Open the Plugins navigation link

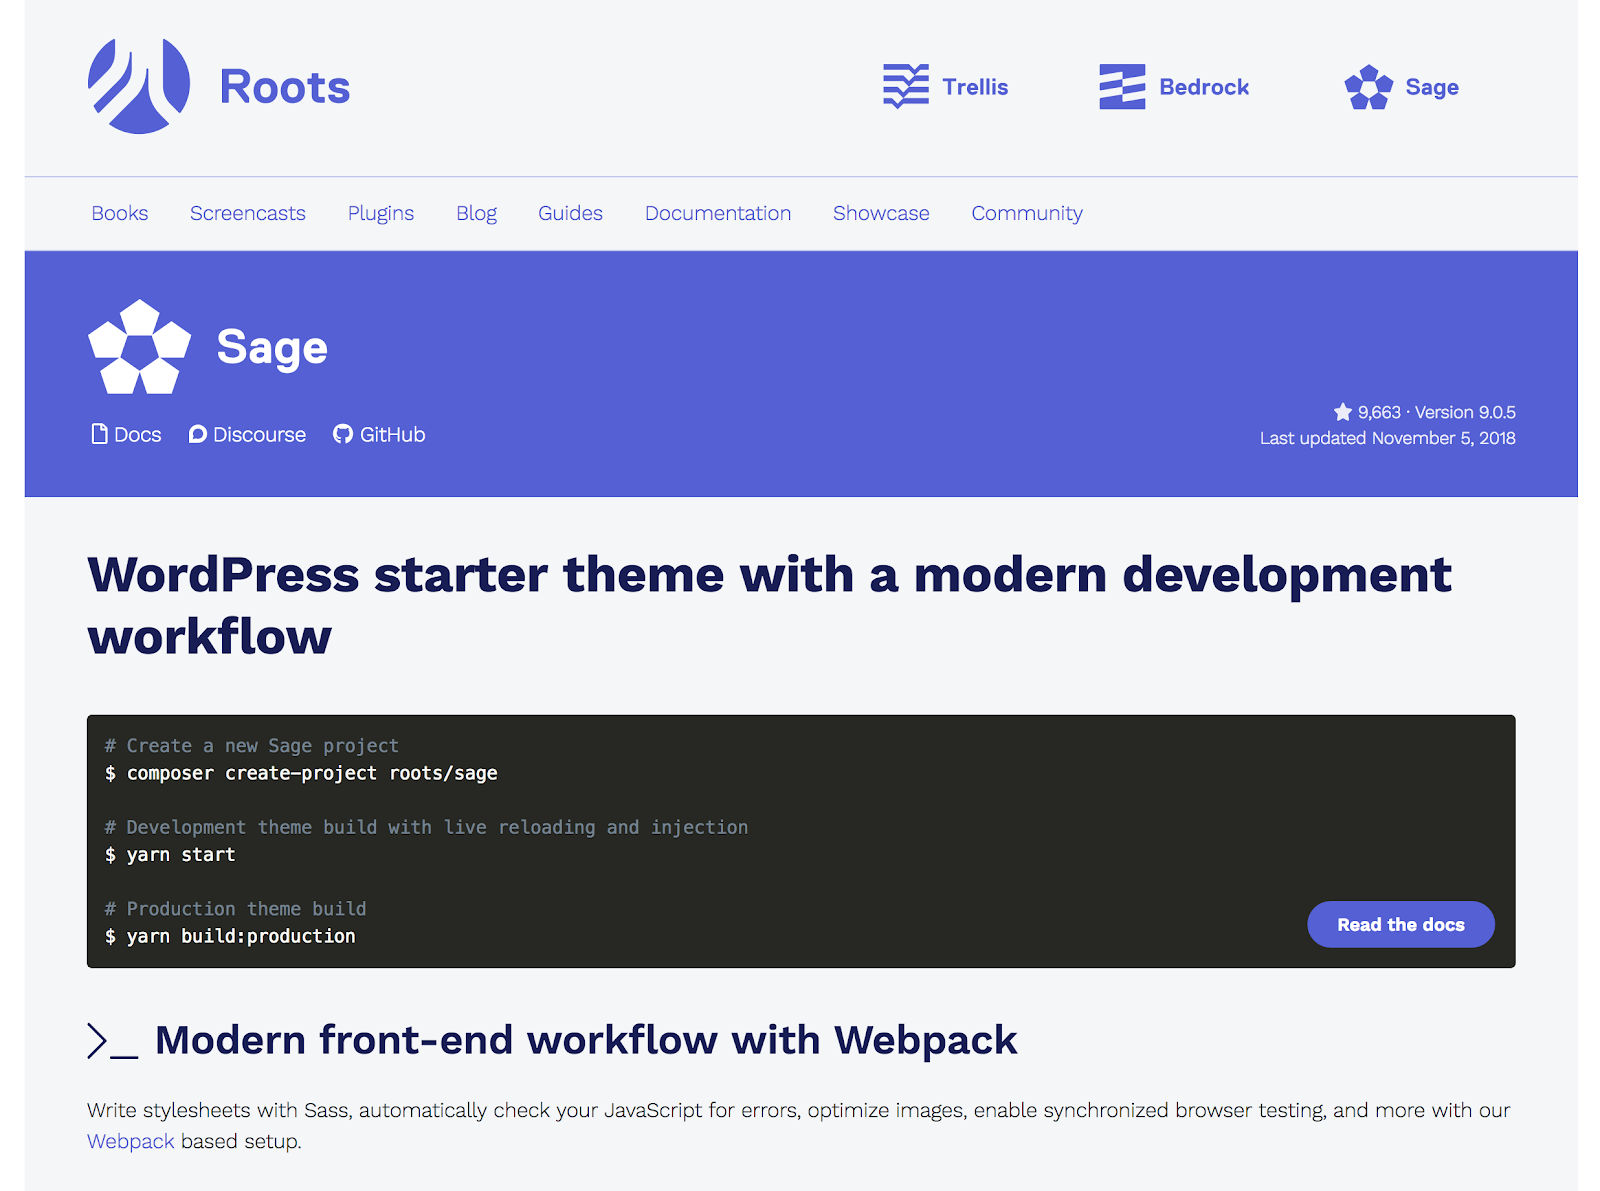point(380,213)
